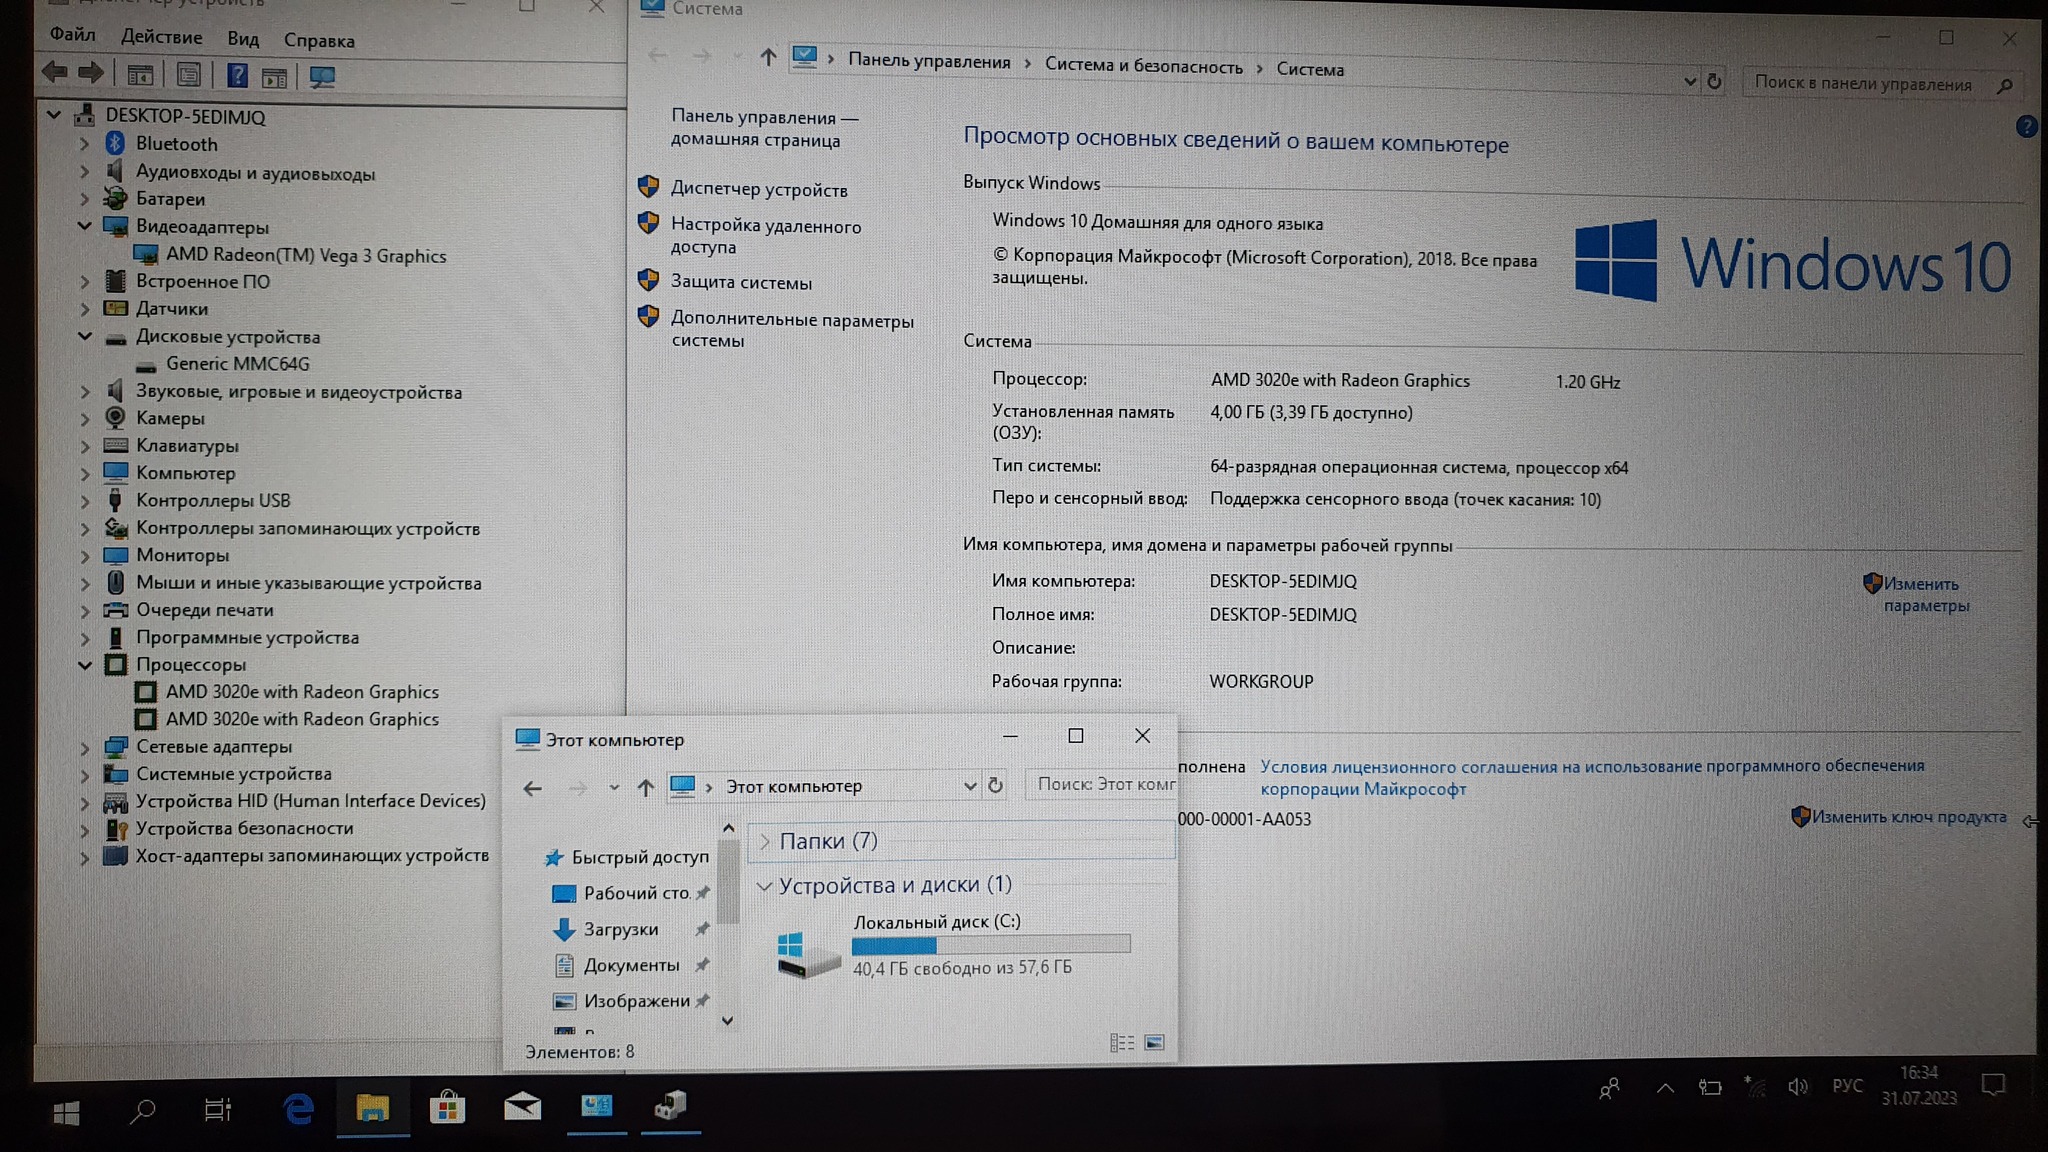The height and width of the screenshot is (1152, 2048).
Task: Click the Защита системы link
Action: click(x=741, y=283)
